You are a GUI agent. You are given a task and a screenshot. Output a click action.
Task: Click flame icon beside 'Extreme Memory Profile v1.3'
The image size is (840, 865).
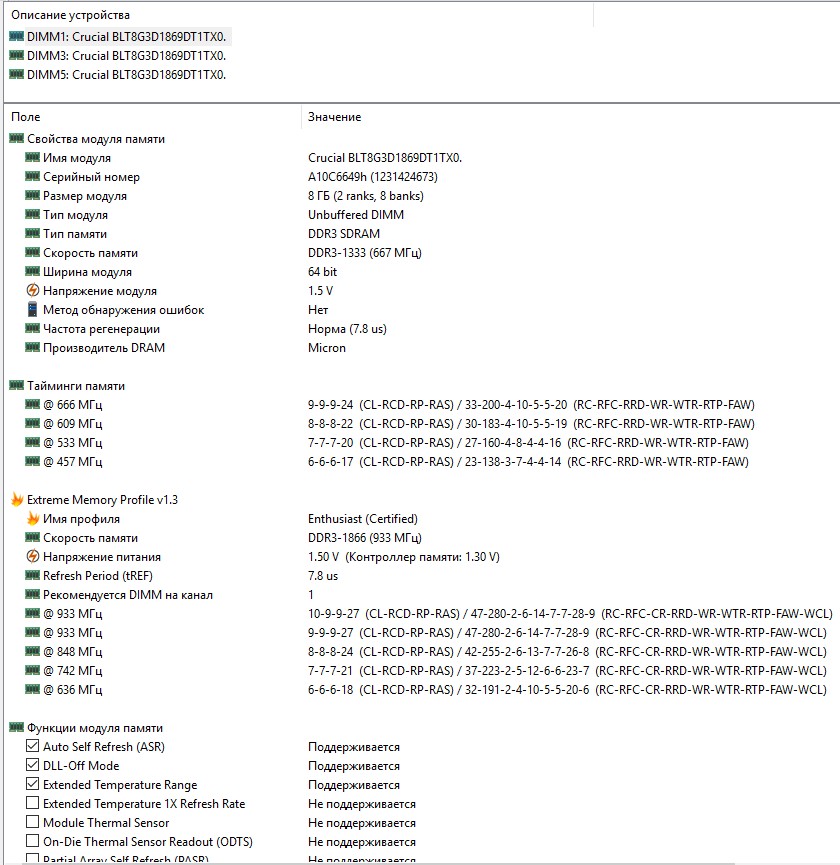click(17, 500)
